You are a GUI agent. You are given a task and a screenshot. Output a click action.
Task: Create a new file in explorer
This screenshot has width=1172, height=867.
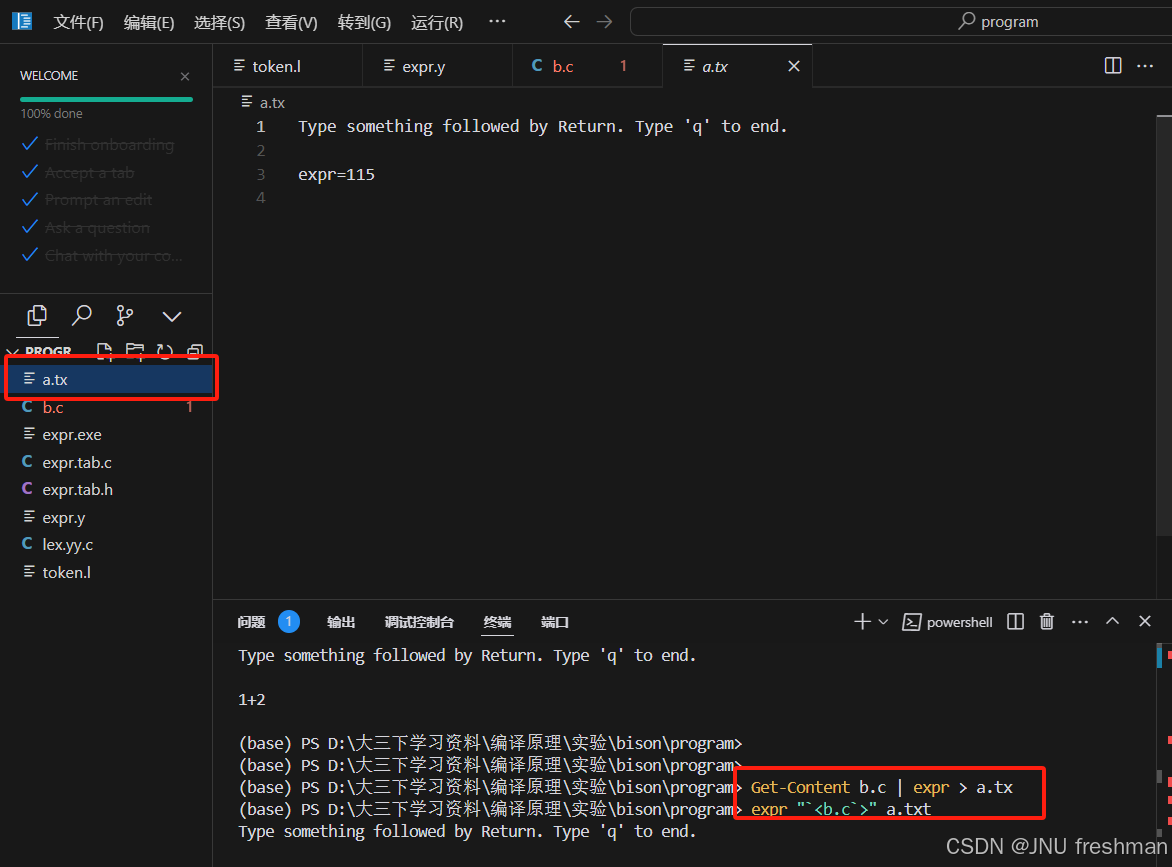coord(105,351)
